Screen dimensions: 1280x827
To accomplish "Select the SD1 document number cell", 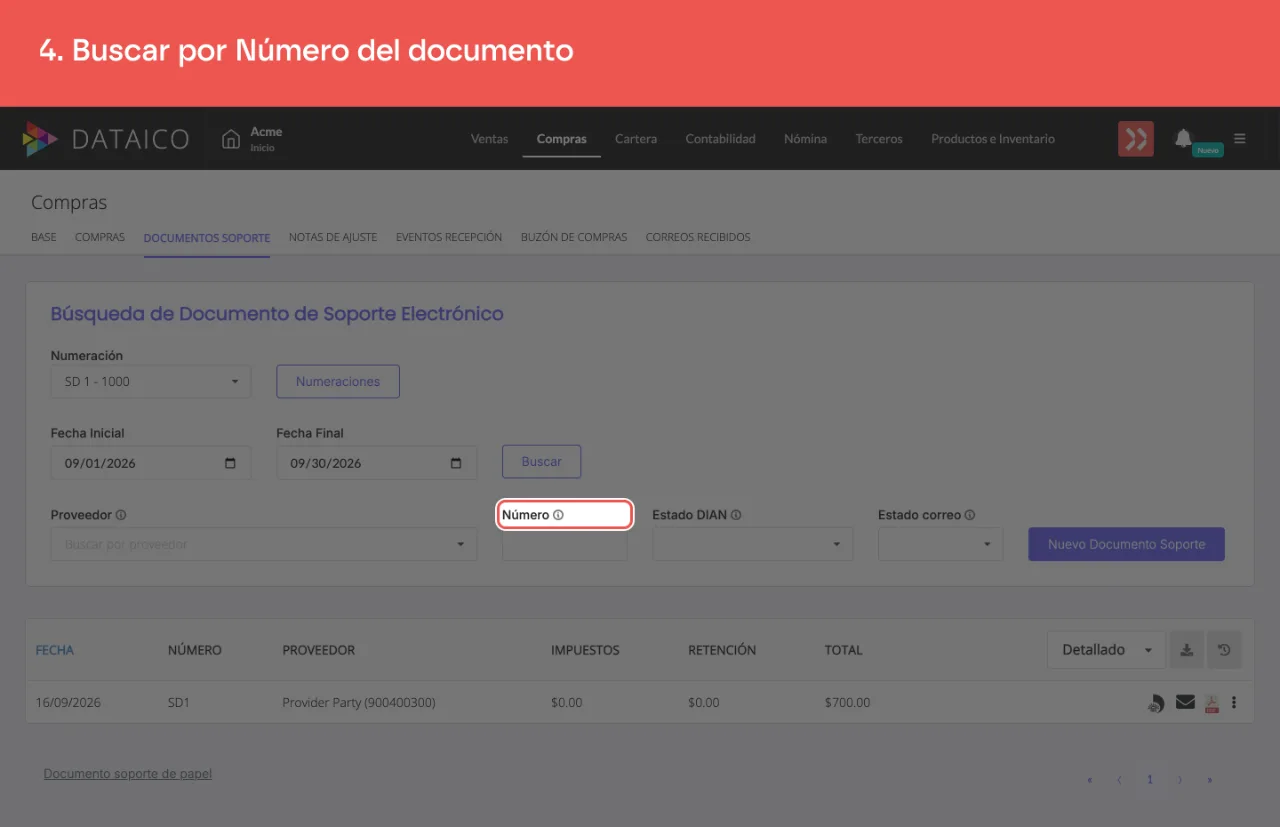I will (x=179, y=703).
